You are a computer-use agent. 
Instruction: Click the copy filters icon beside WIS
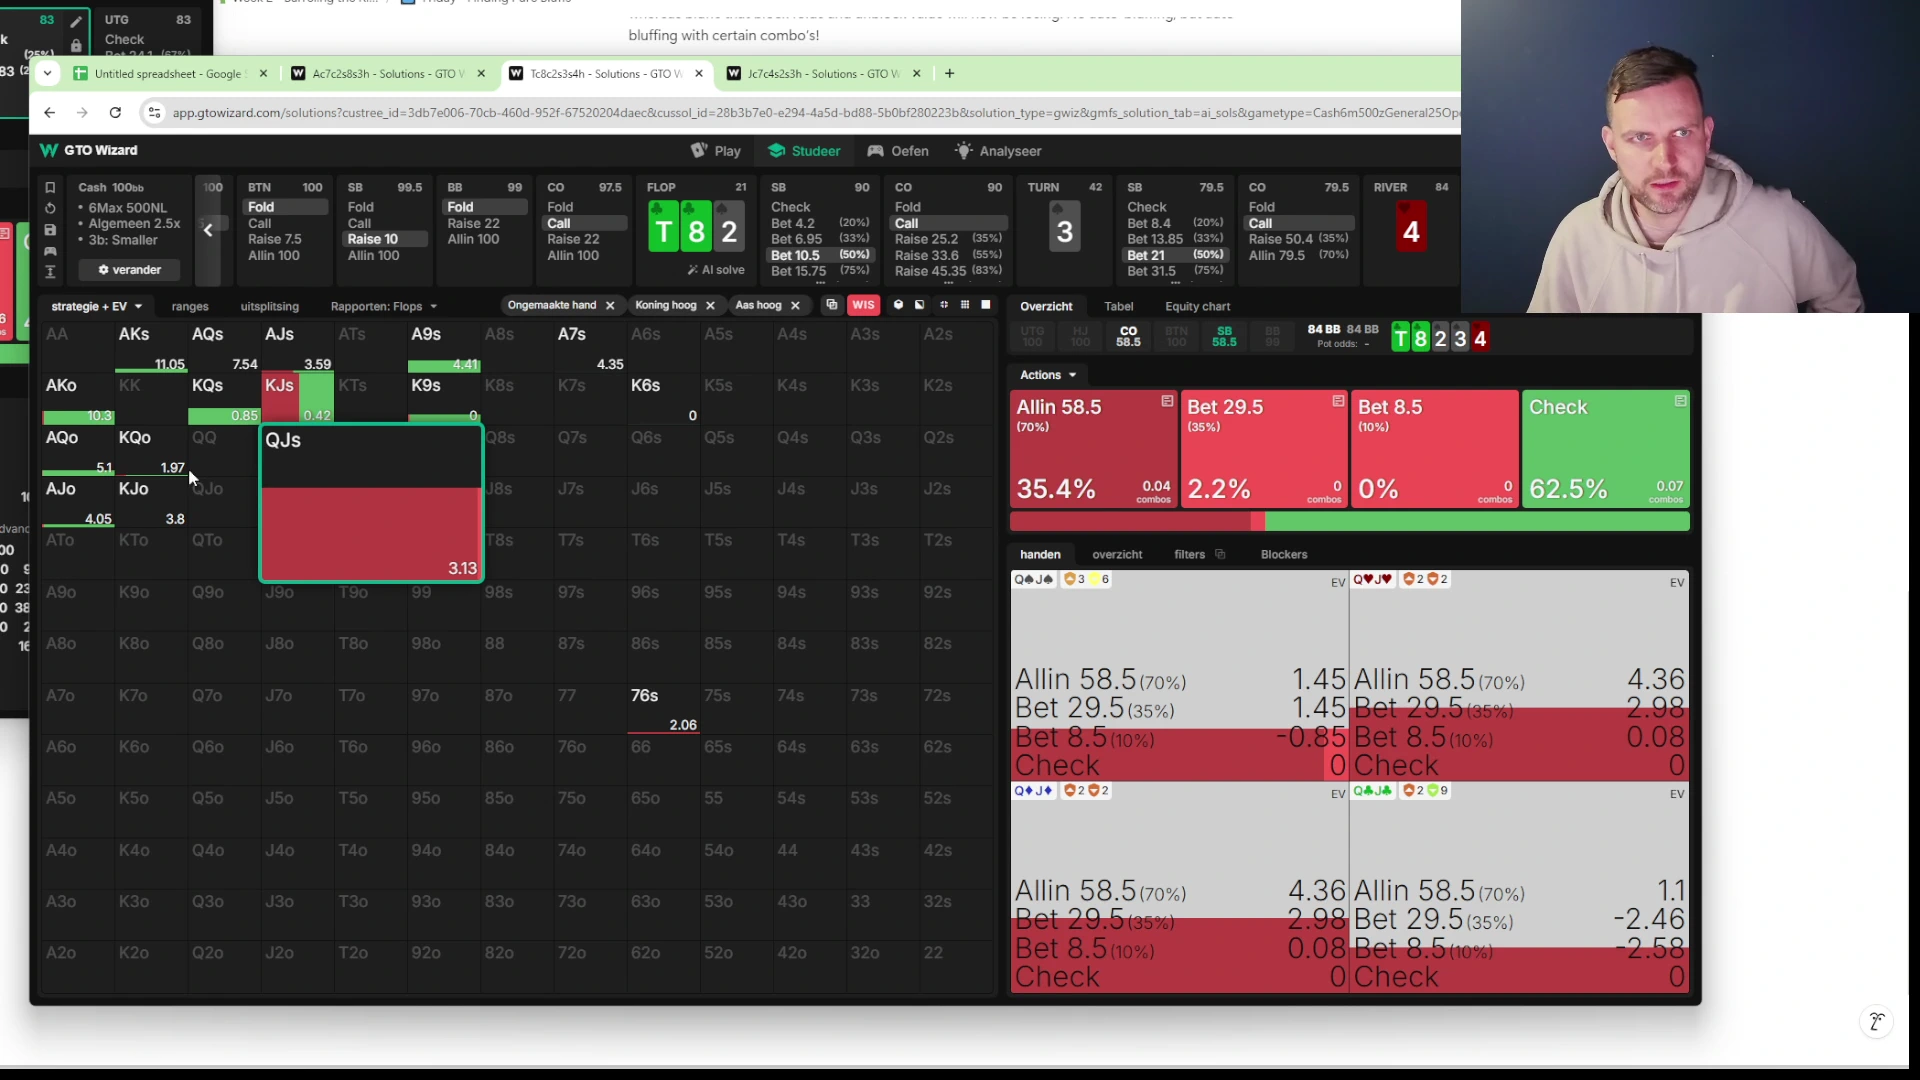click(x=831, y=305)
